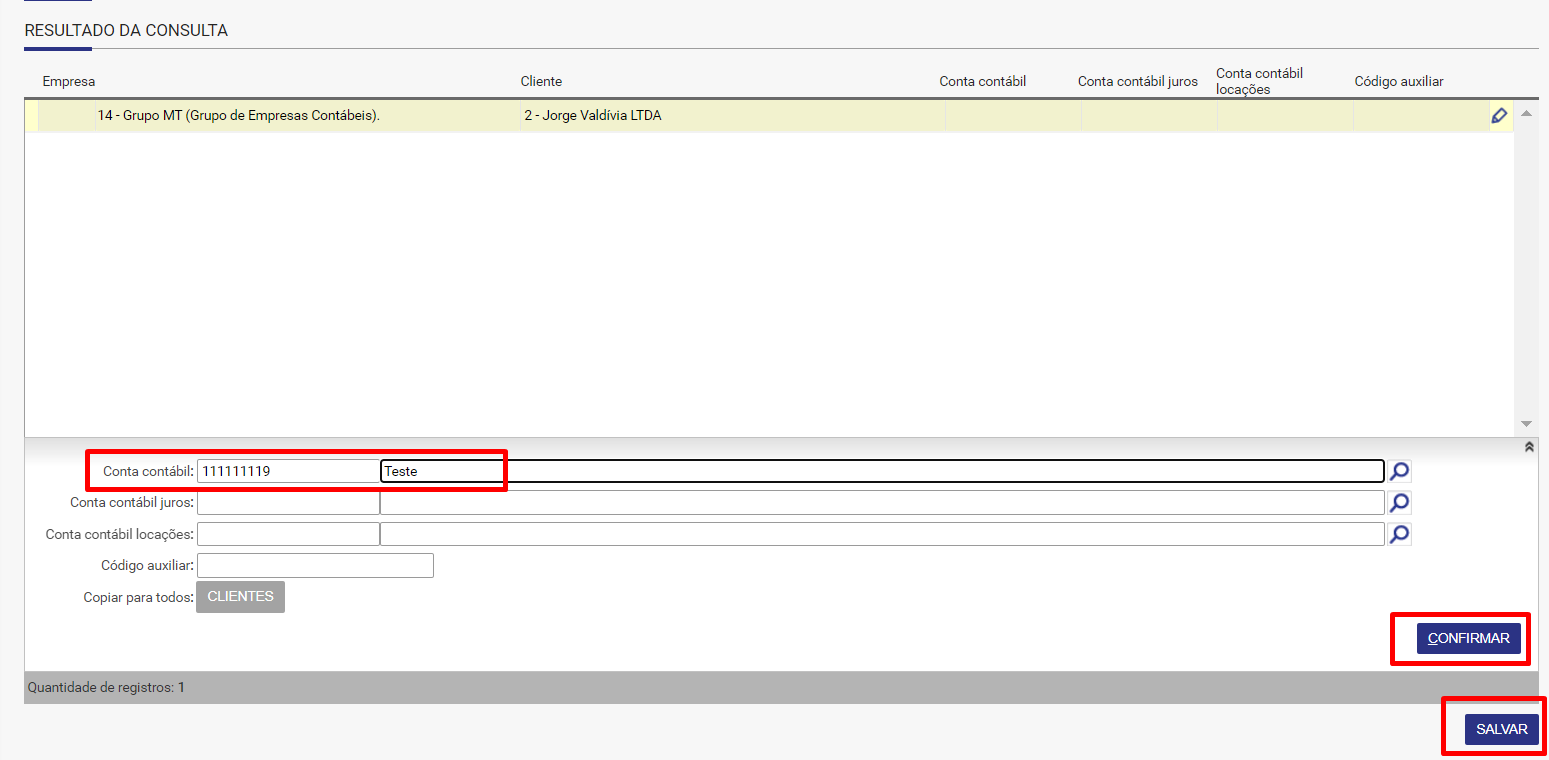The width and height of the screenshot is (1549, 760).
Task: Click the RESULTADO DA CONSULTA heading
Action: [126, 30]
